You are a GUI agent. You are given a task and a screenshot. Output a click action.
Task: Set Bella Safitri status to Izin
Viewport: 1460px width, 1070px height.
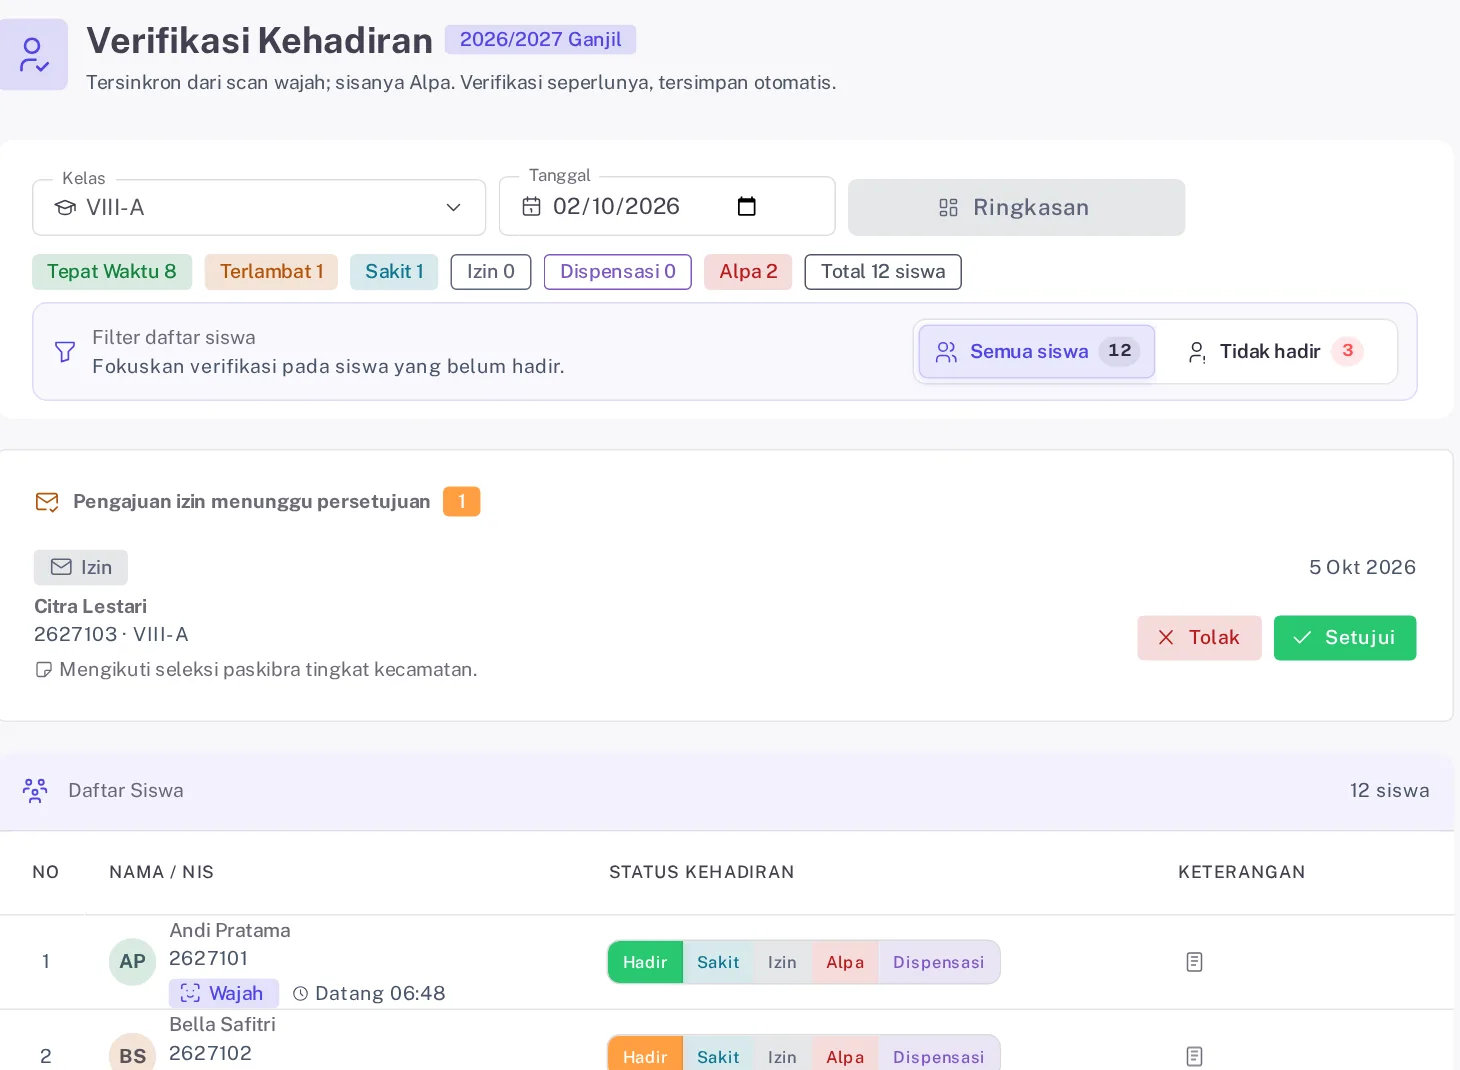(x=782, y=1055)
